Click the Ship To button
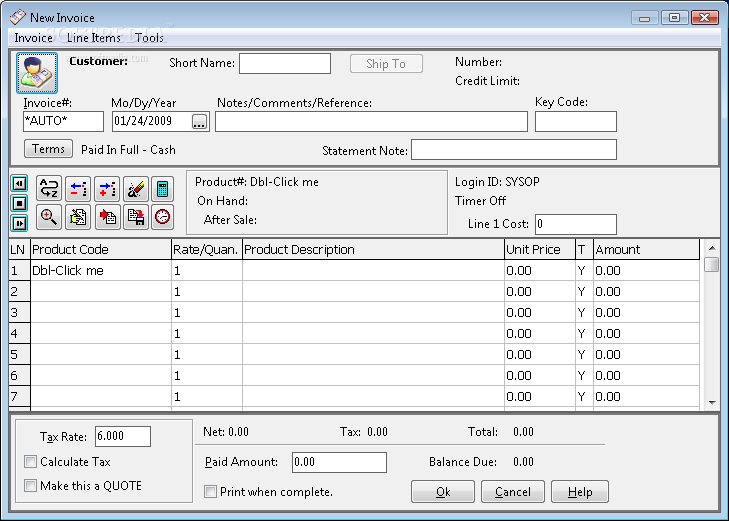 coord(386,64)
